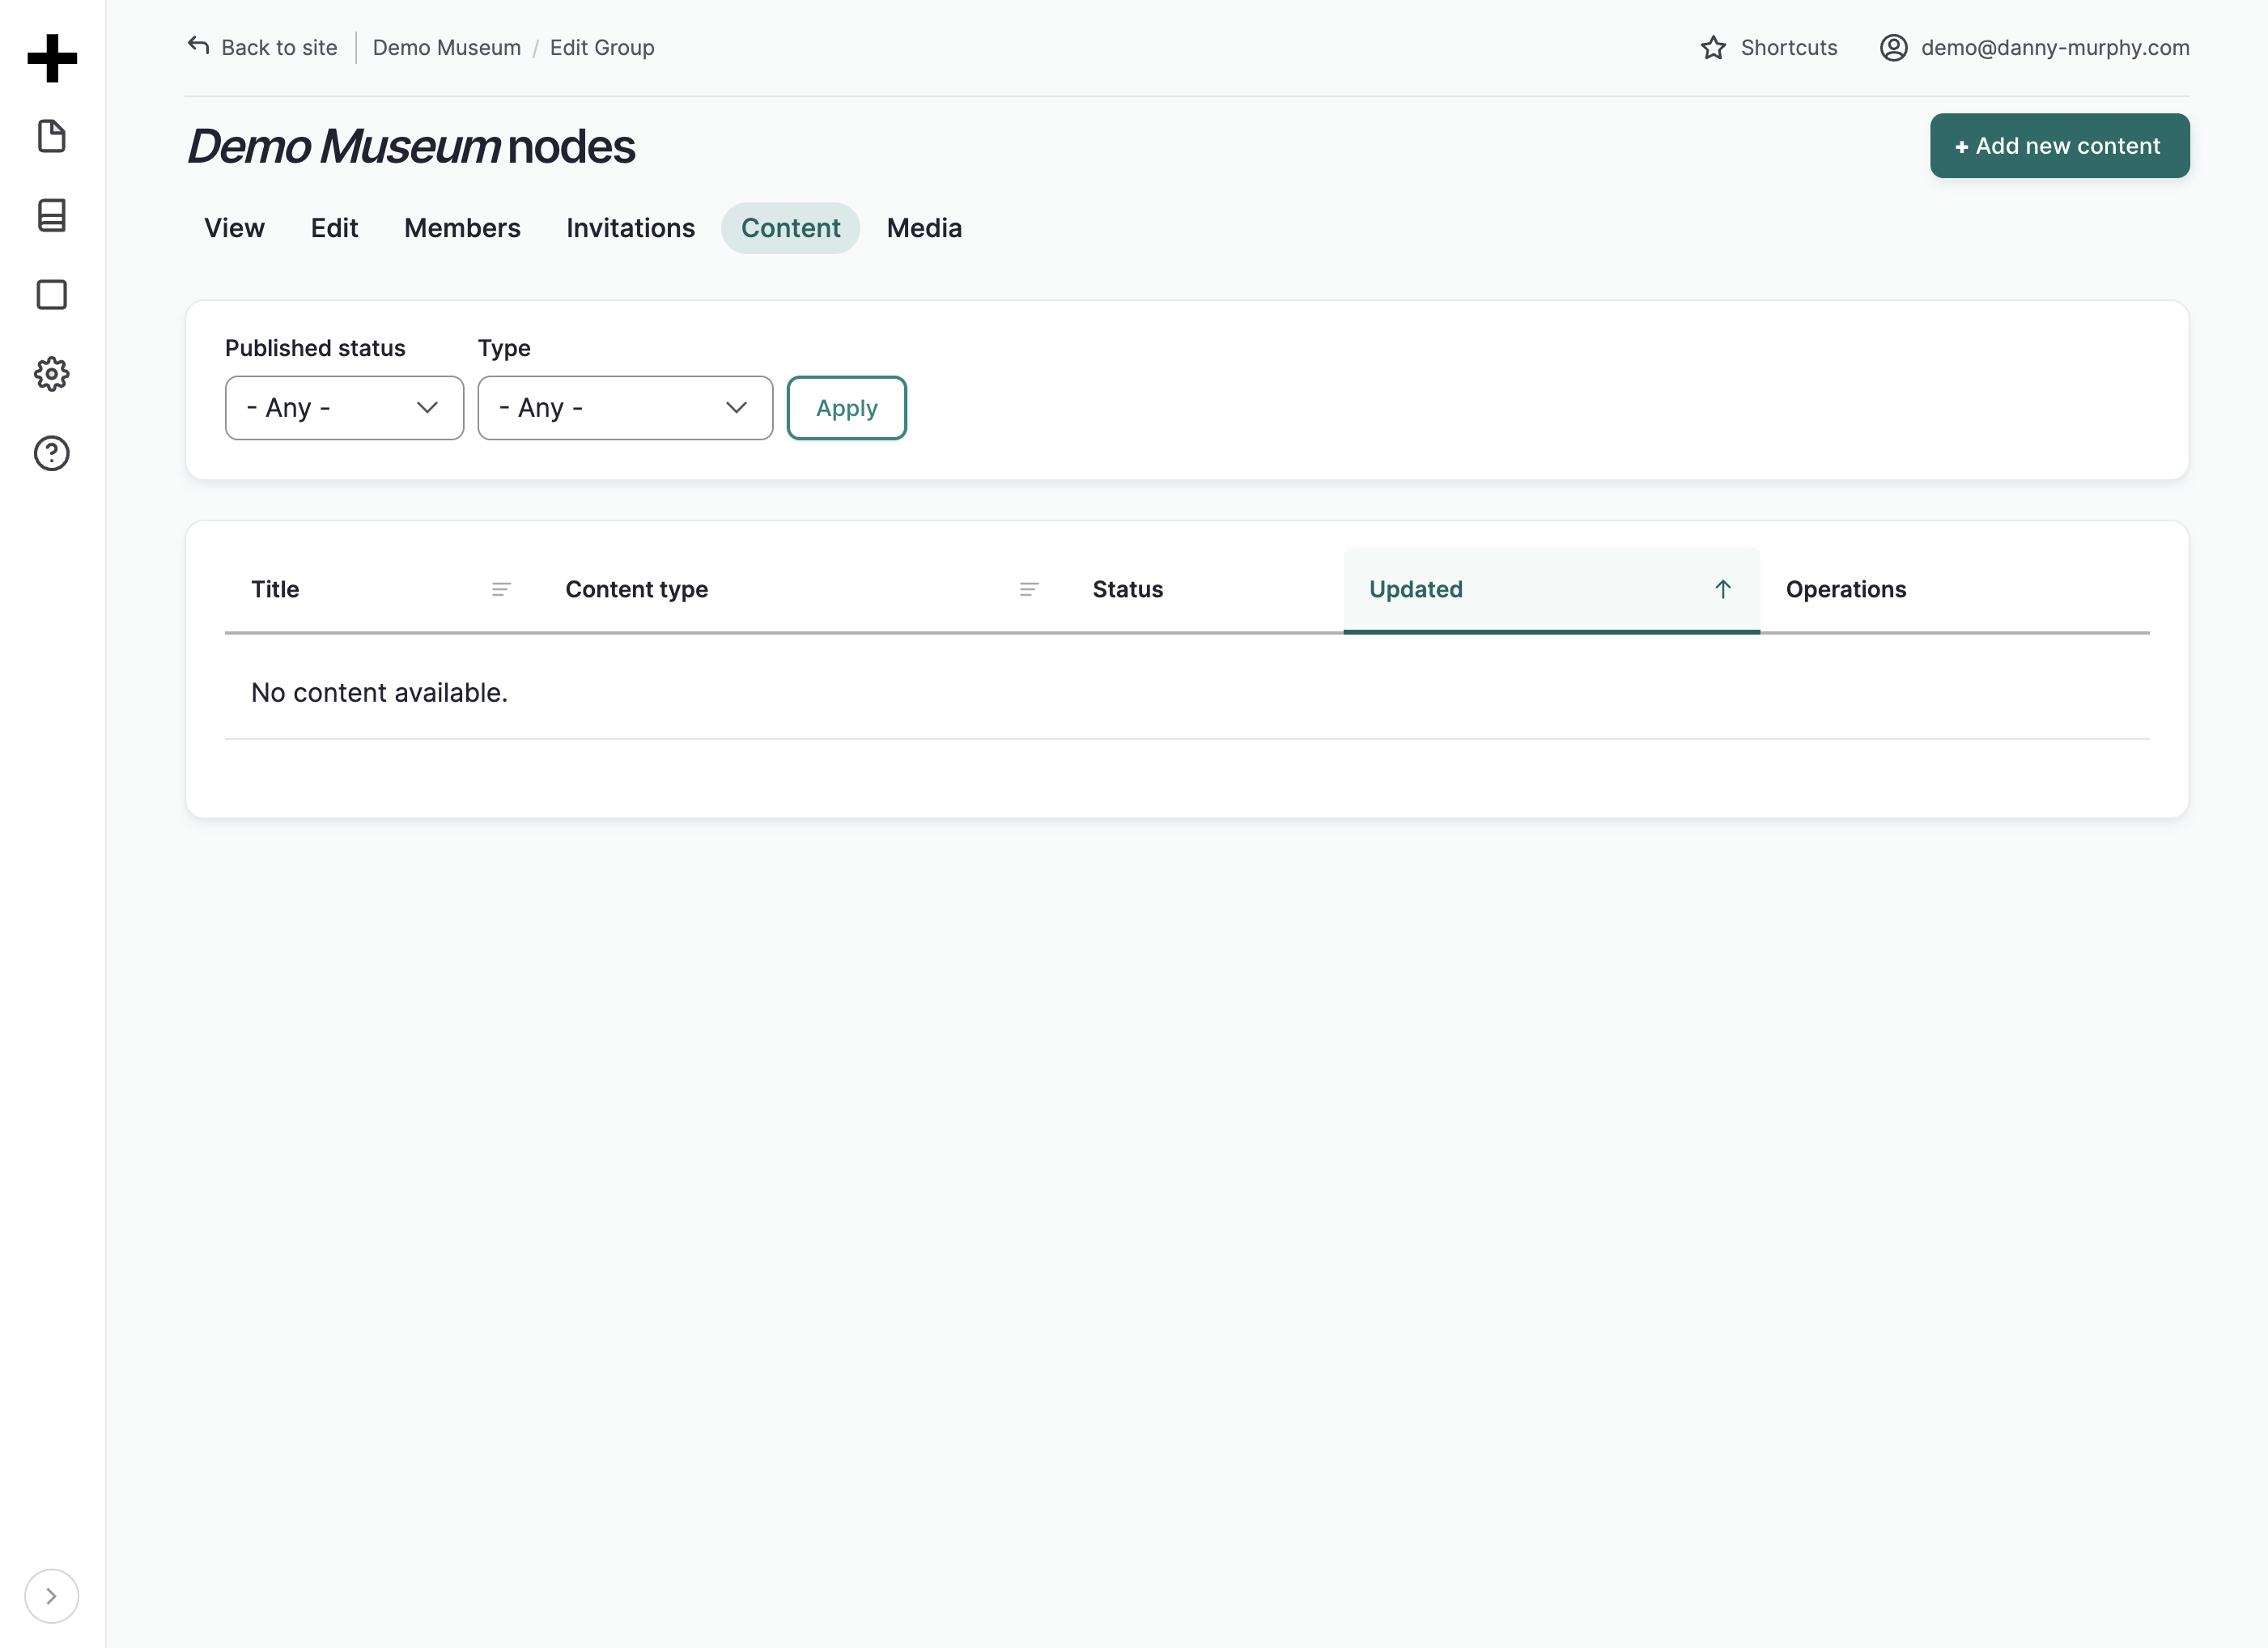Open the Published status dropdown

pyautogui.click(x=345, y=408)
